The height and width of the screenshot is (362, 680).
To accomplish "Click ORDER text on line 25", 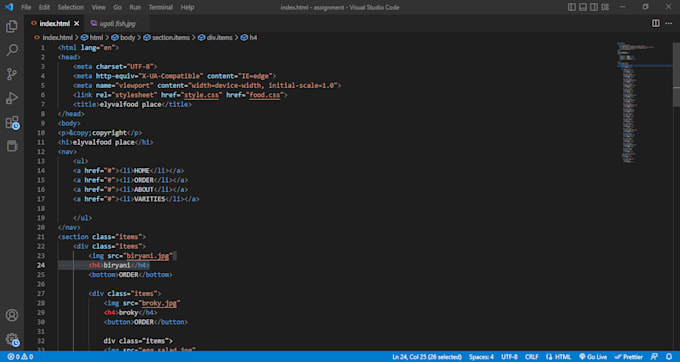I will pos(128,275).
